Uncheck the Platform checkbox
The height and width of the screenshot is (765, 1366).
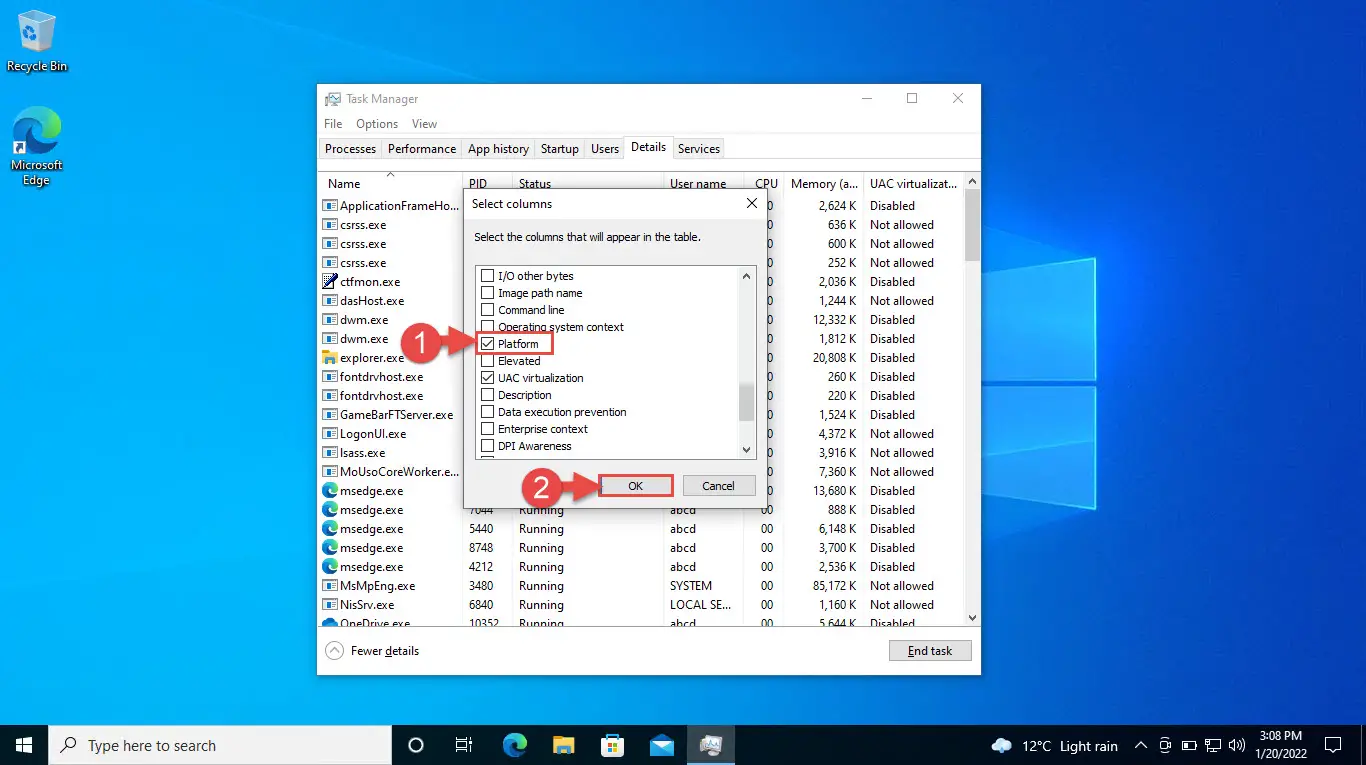tap(488, 344)
